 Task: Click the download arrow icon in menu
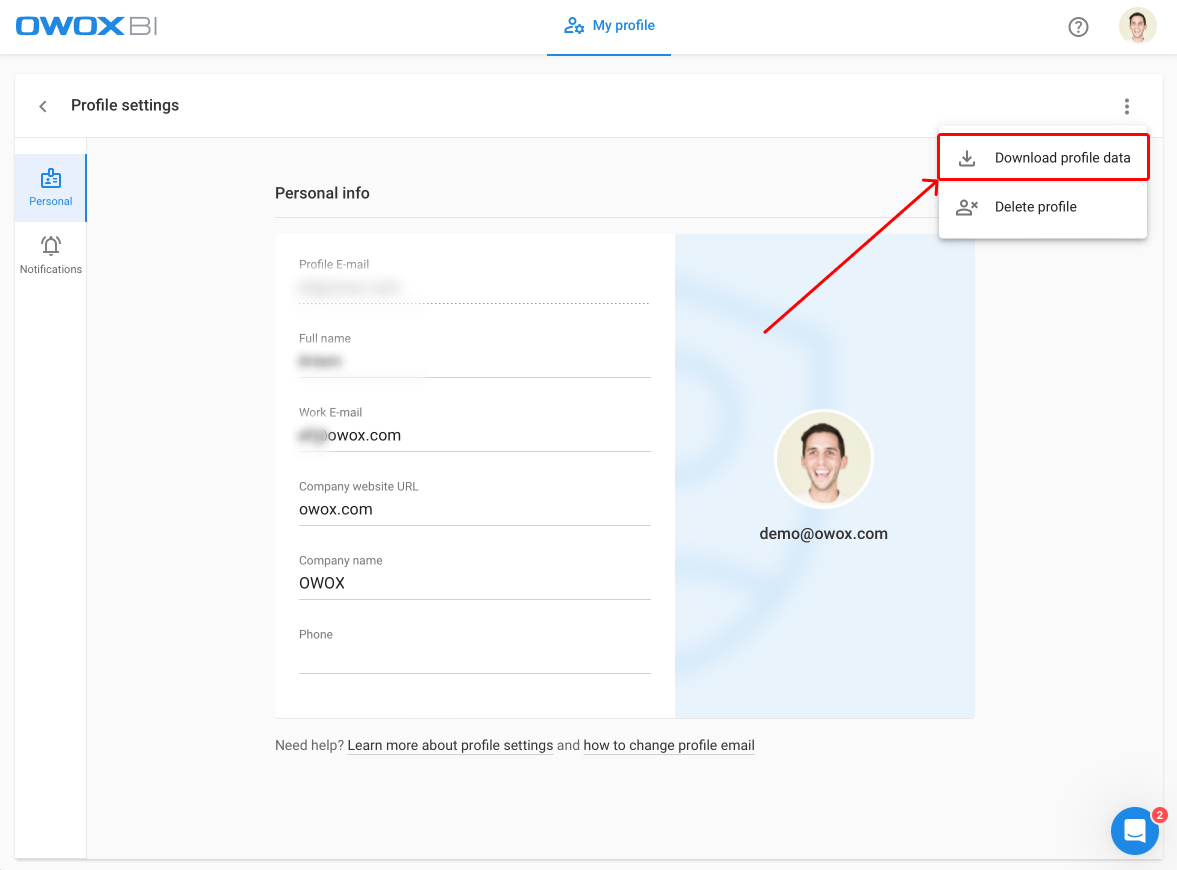tap(967, 158)
